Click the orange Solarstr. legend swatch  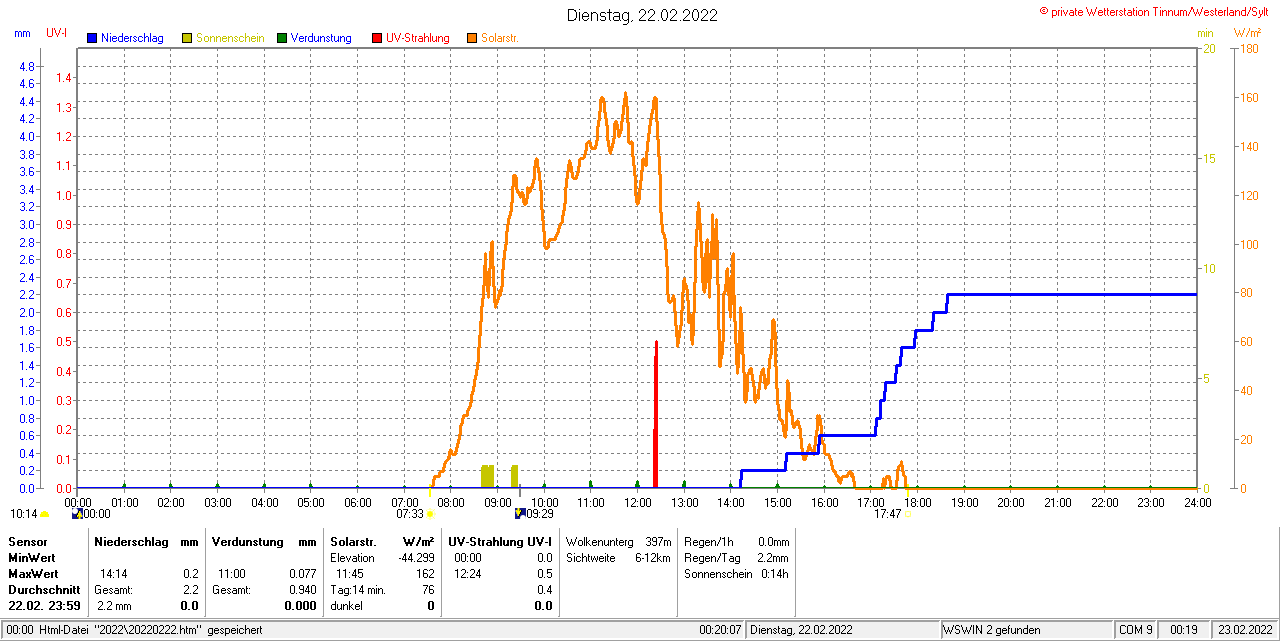472,38
